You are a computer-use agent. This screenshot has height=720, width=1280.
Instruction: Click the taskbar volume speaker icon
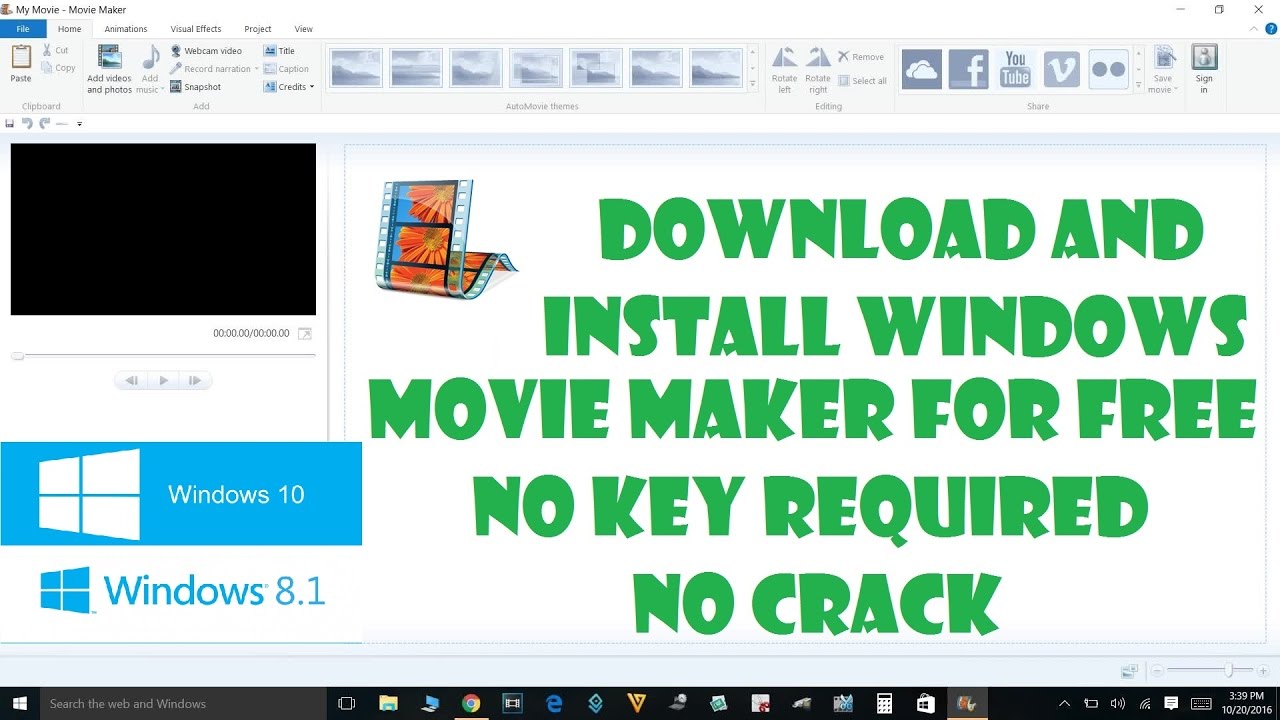1118,703
